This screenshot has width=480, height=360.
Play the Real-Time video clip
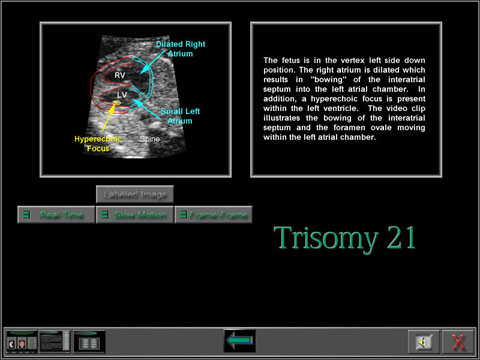pyautogui.click(x=56, y=215)
